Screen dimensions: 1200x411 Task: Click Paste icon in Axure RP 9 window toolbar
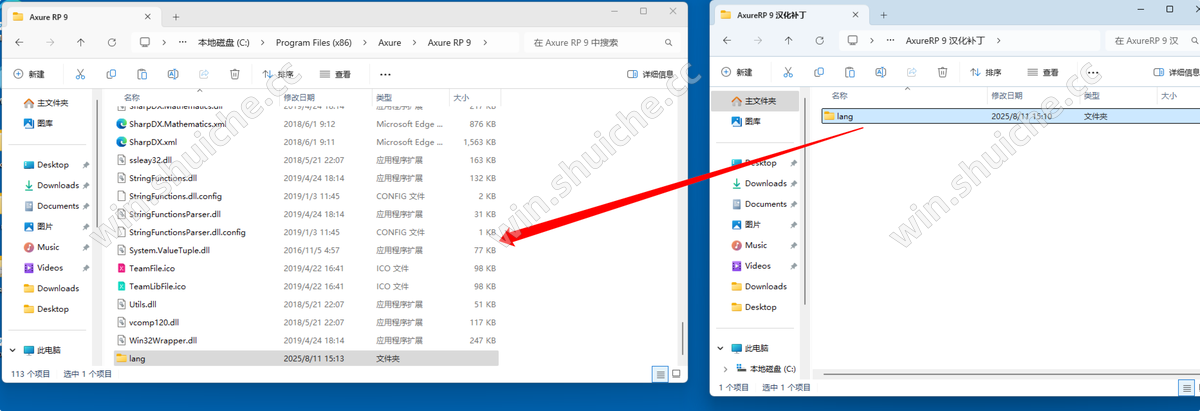(142, 74)
